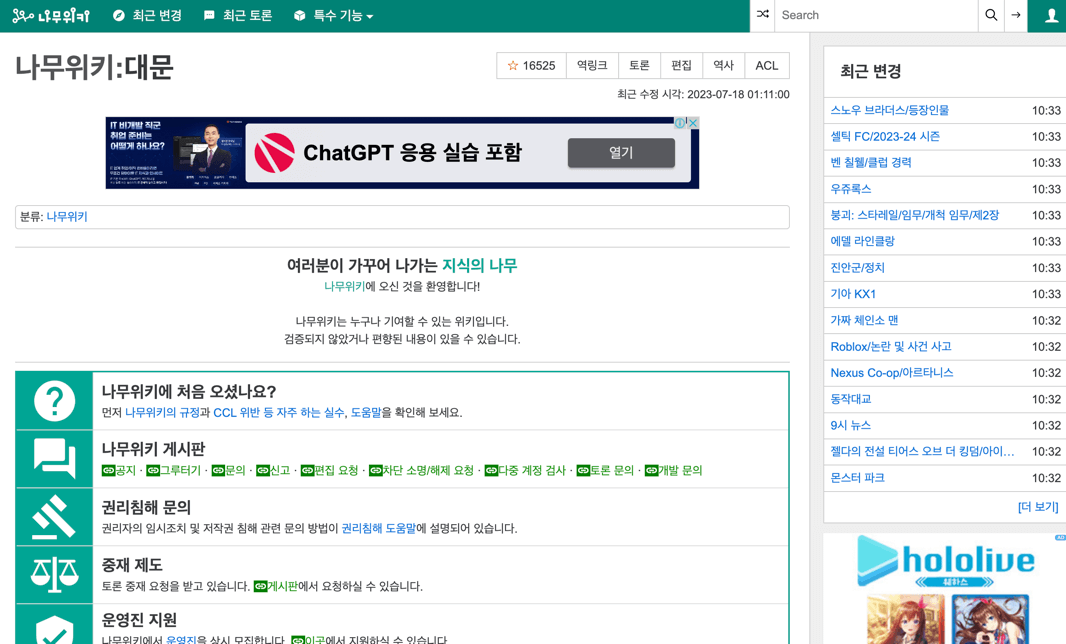Click the scales icon beside 중재 제도
The image size is (1066, 644).
tap(54, 572)
